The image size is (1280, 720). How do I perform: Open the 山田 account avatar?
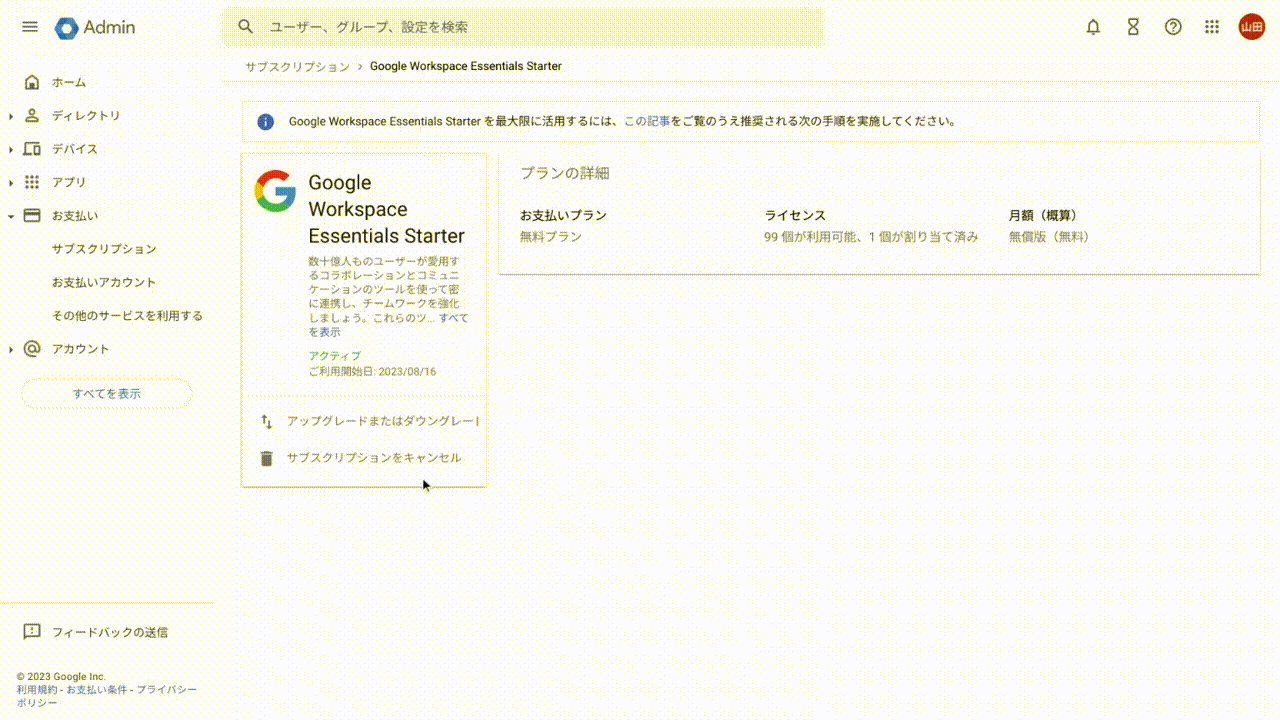[1251, 27]
